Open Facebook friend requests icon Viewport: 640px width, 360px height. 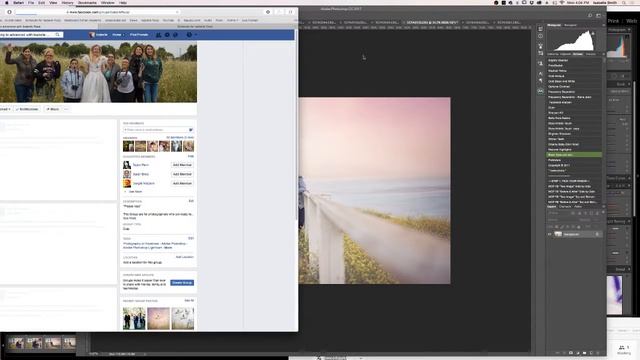(158, 35)
